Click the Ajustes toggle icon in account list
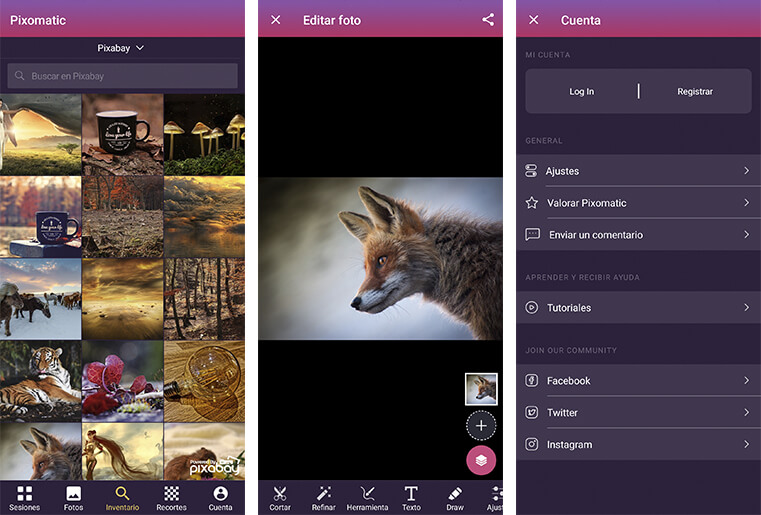The height and width of the screenshot is (515, 761). (531, 171)
